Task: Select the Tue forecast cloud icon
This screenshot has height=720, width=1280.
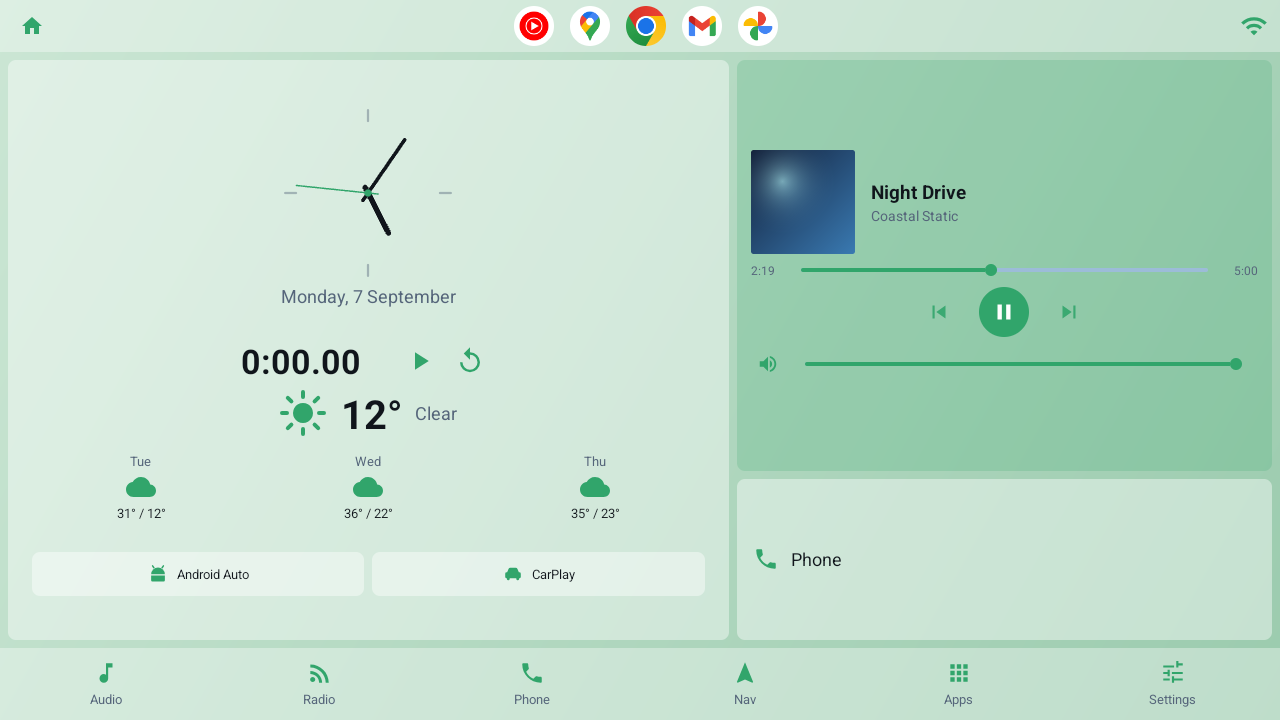Action: coord(141,487)
